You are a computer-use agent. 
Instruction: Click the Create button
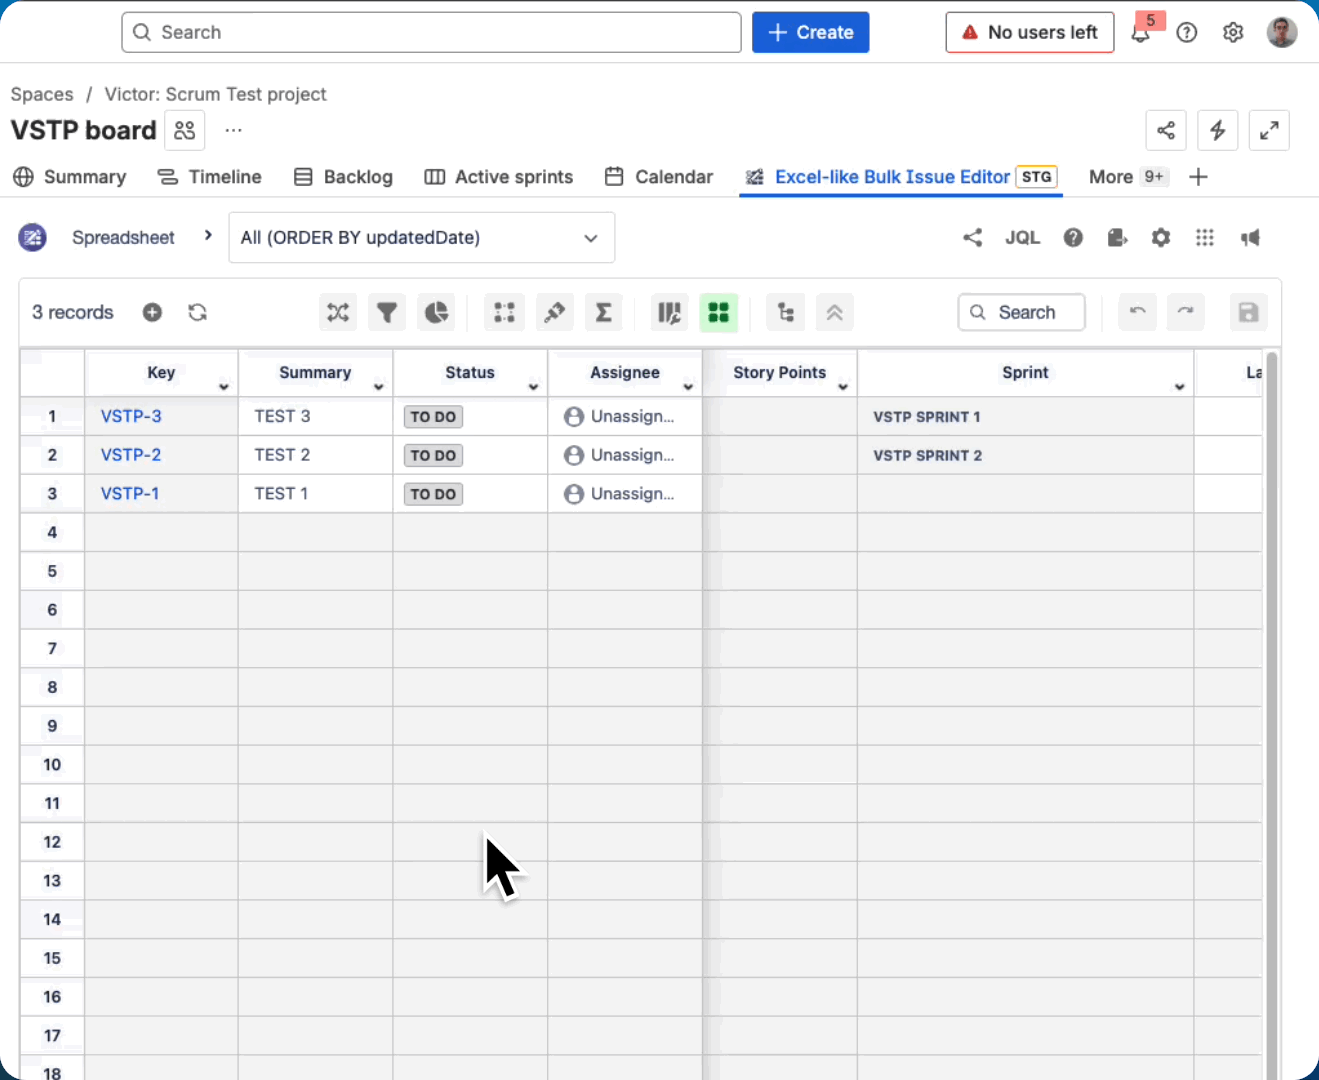click(x=810, y=32)
